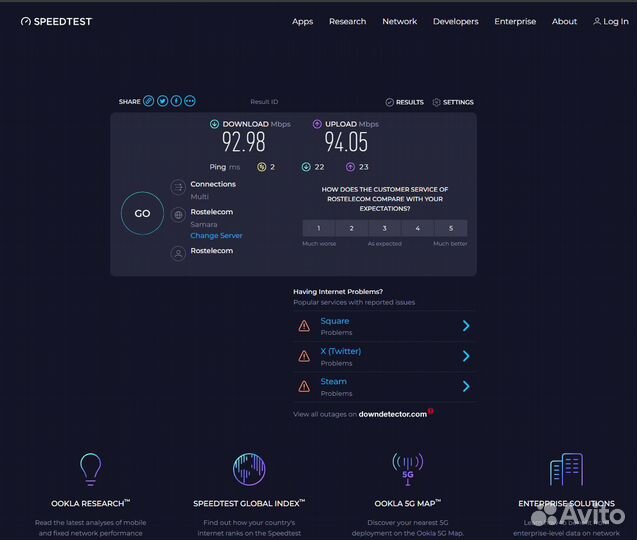Image resolution: width=637 pixels, height=540 pixels.
Task: Open the Apps menu
Action: click(302, 21)
